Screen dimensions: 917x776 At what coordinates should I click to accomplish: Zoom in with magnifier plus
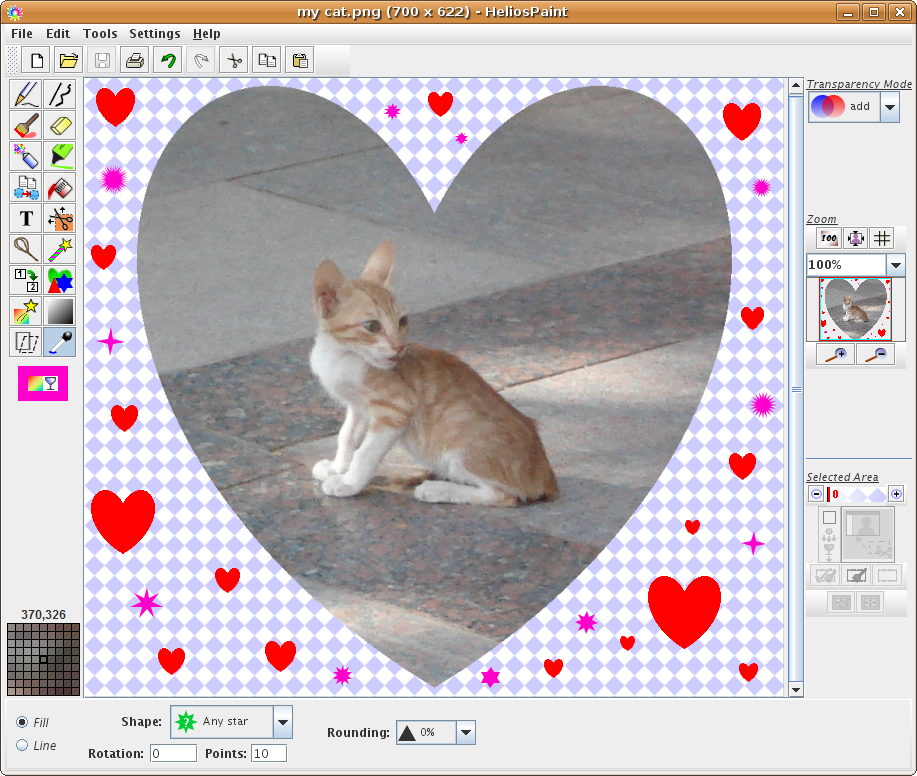point(836,354)
